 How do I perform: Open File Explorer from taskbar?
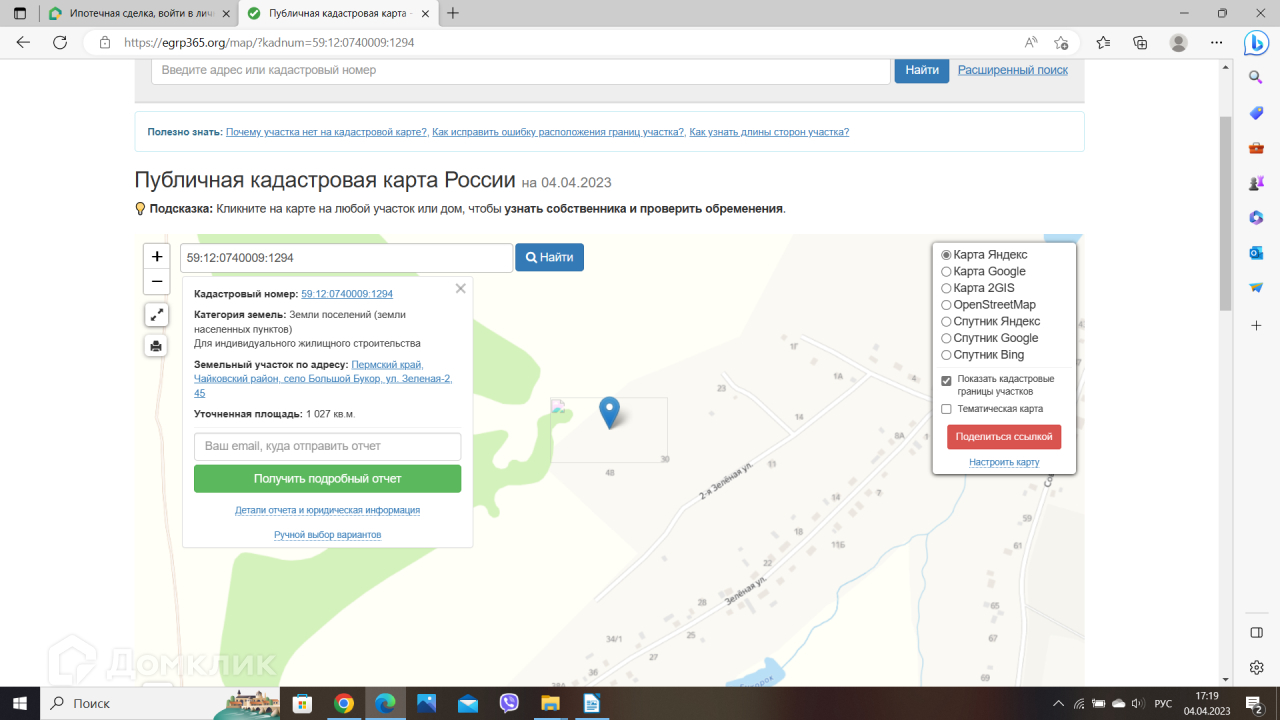coord(550,703)
